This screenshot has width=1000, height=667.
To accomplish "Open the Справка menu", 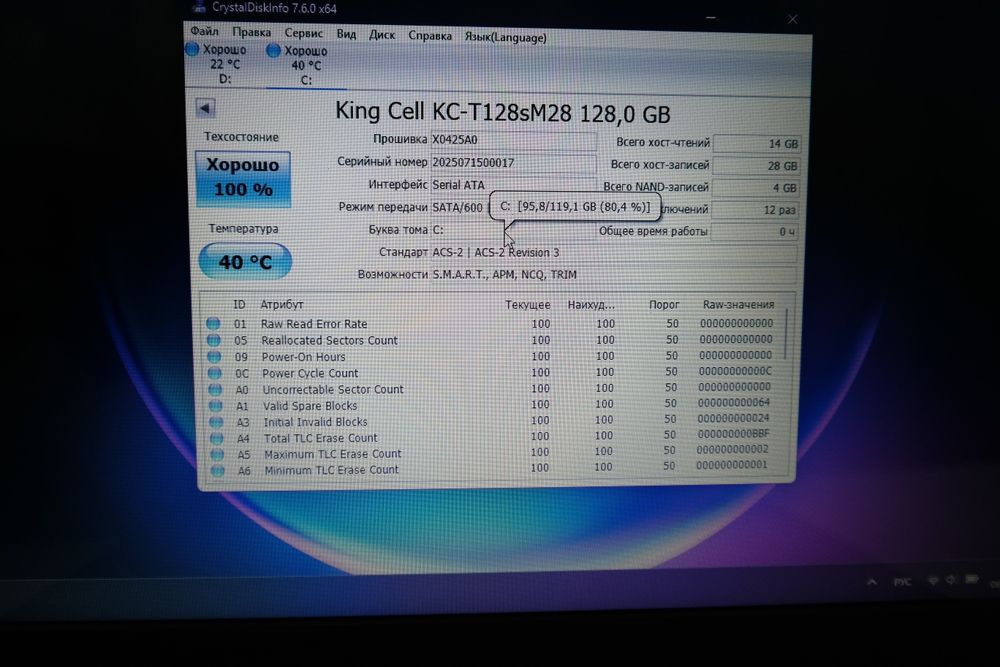I will (430, 36).
